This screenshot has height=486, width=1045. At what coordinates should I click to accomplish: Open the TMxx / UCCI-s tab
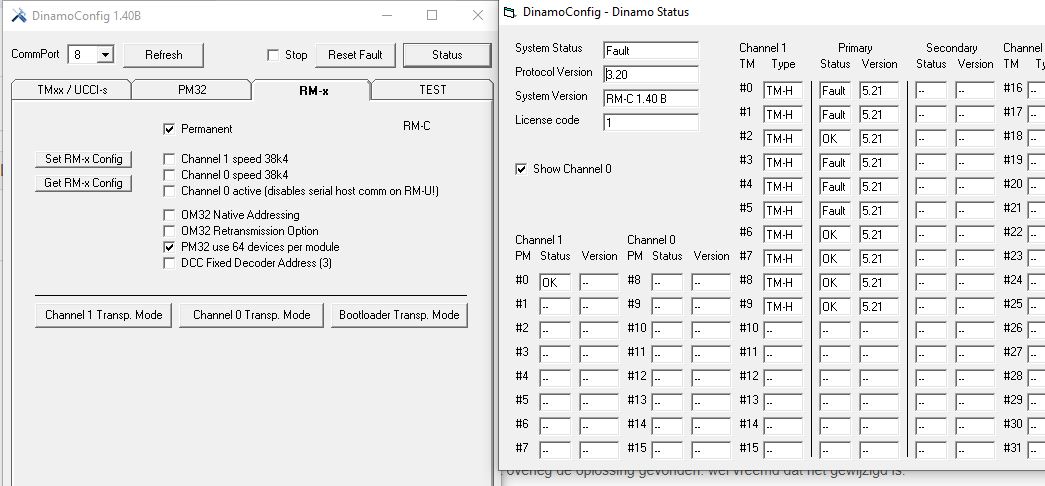[x=72, y=90]
